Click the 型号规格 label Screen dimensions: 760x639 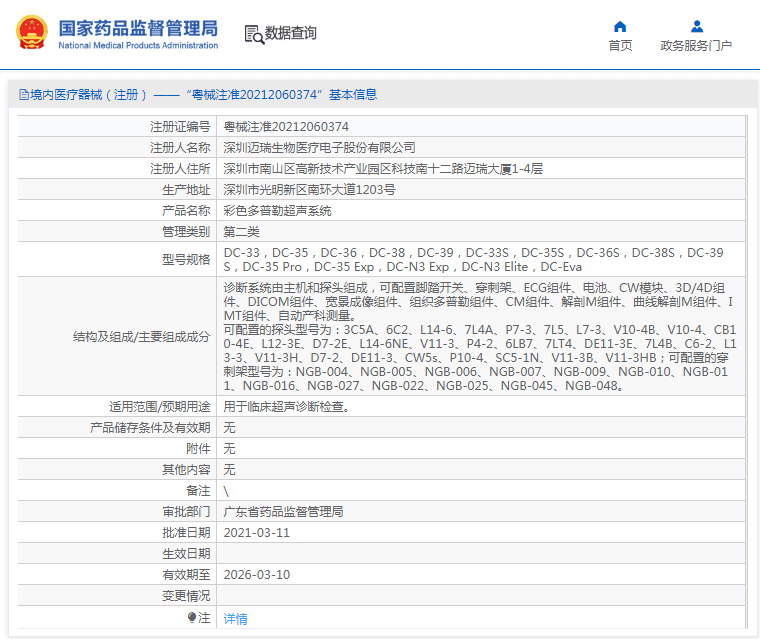pyautogui.click(x=186, y=259)
